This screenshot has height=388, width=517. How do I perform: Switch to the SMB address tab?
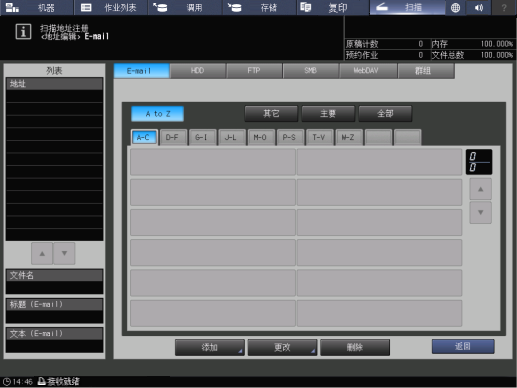point(310,71)
